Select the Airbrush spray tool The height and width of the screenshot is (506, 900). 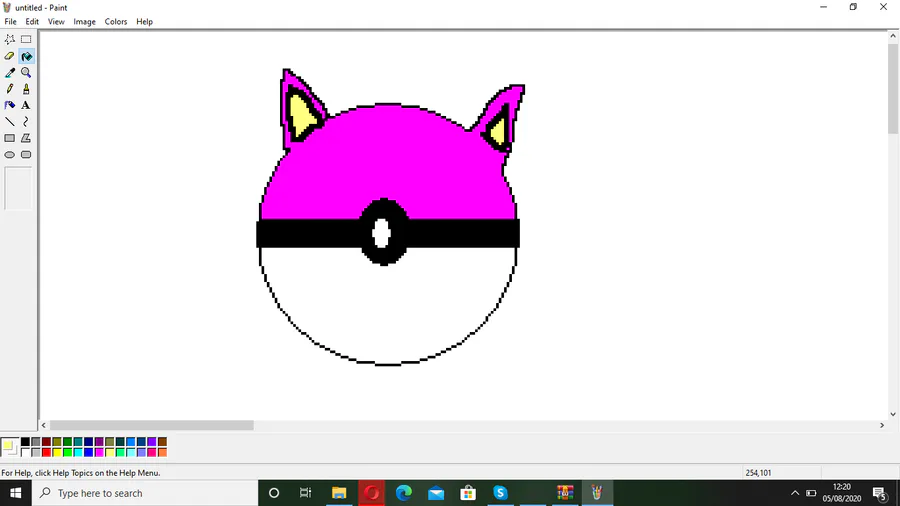10,105
